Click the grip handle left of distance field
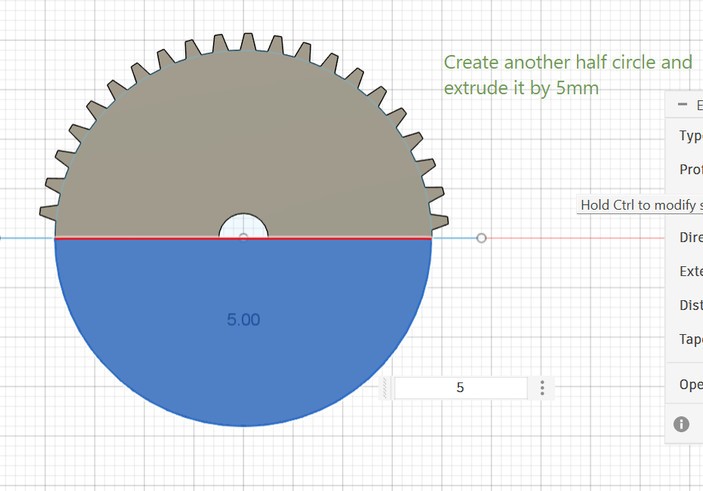The height and width of the screenshot is (491, 703). pyautogui.click(x=385, y=388)
